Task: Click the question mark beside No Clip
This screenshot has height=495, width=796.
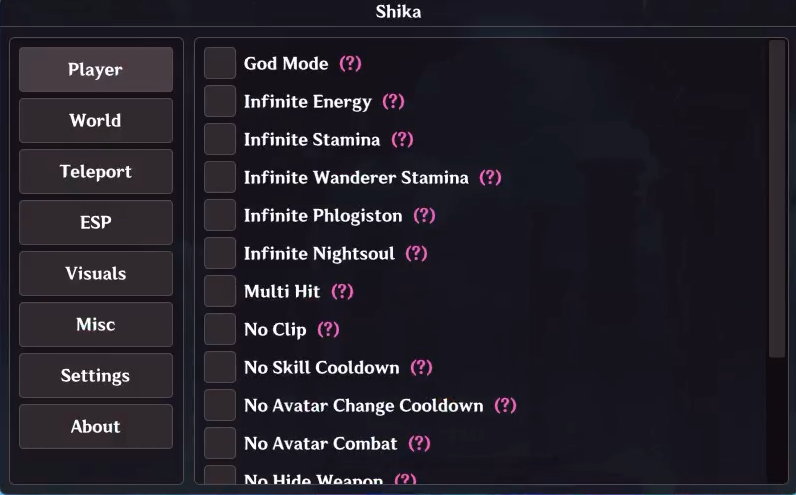Action: coord(328,329)
